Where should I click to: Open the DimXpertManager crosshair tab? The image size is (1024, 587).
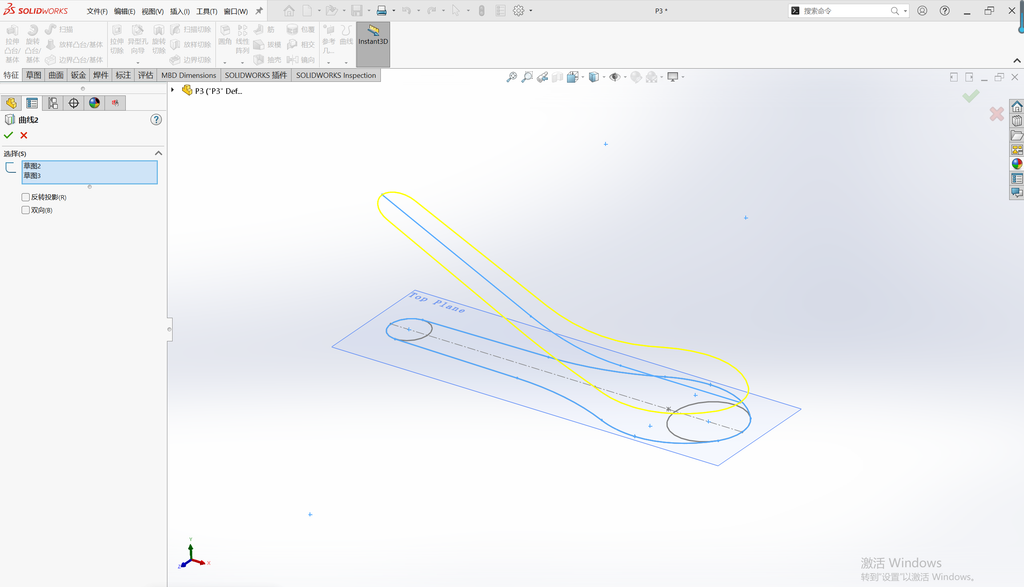click(x=74, y=103)
